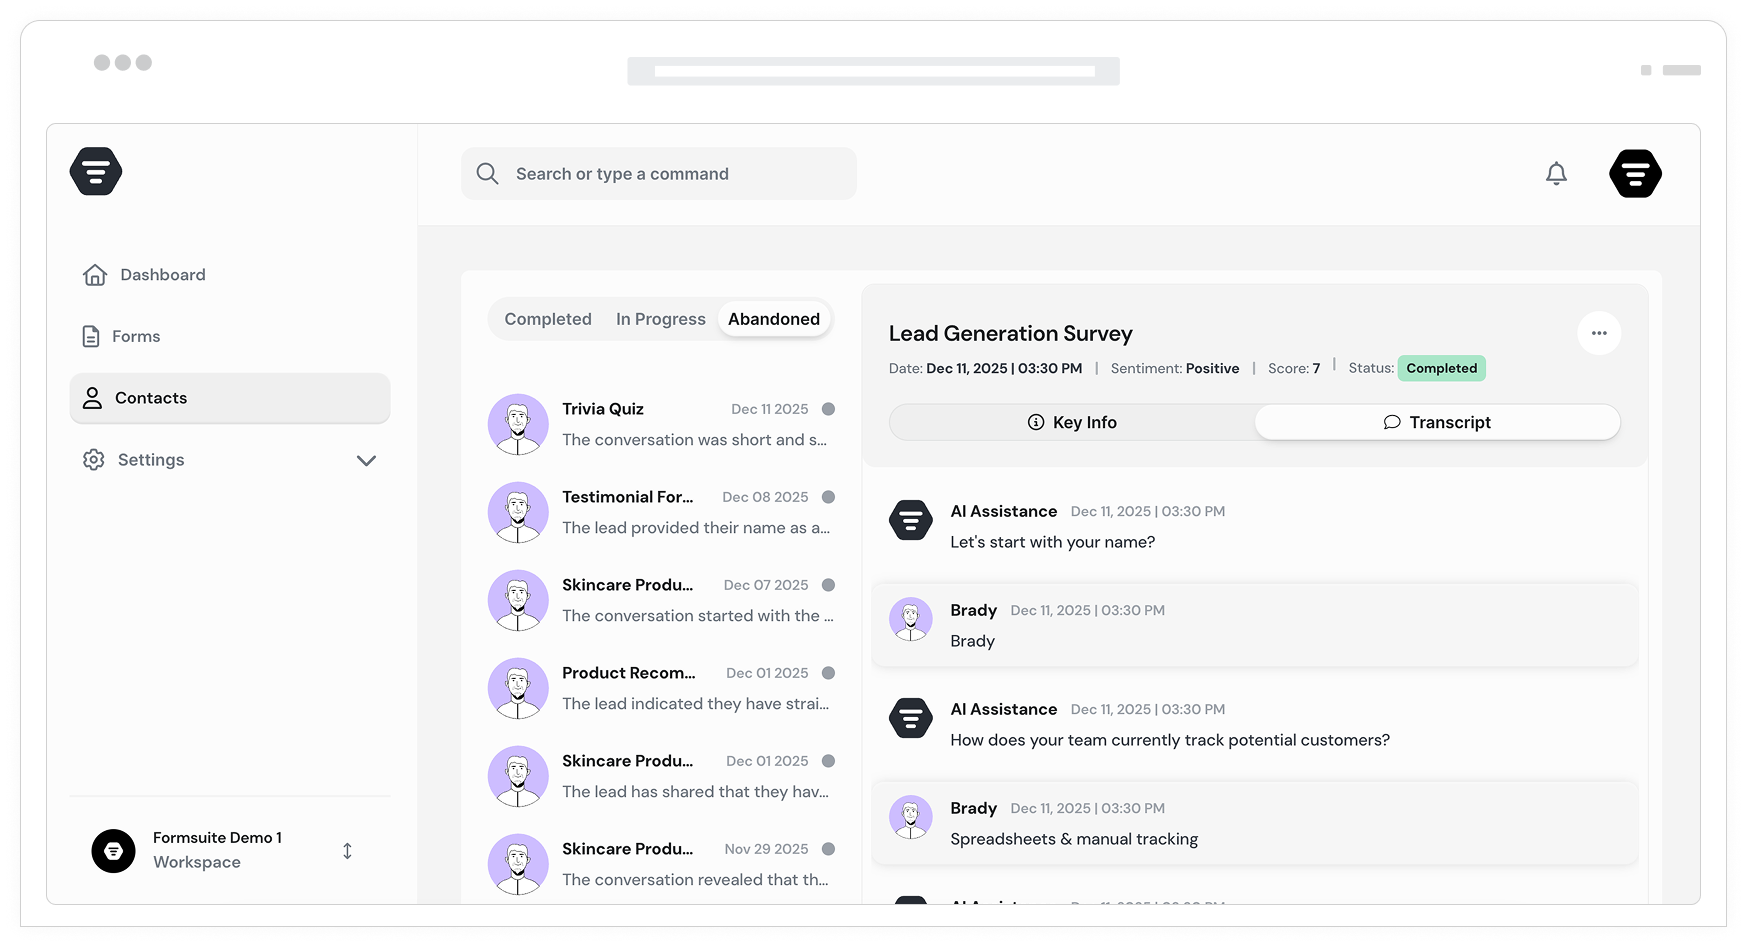This screenshot has height=947, width=1747.
Task: Click the Forms document icon
Action: tap(91, 337)
